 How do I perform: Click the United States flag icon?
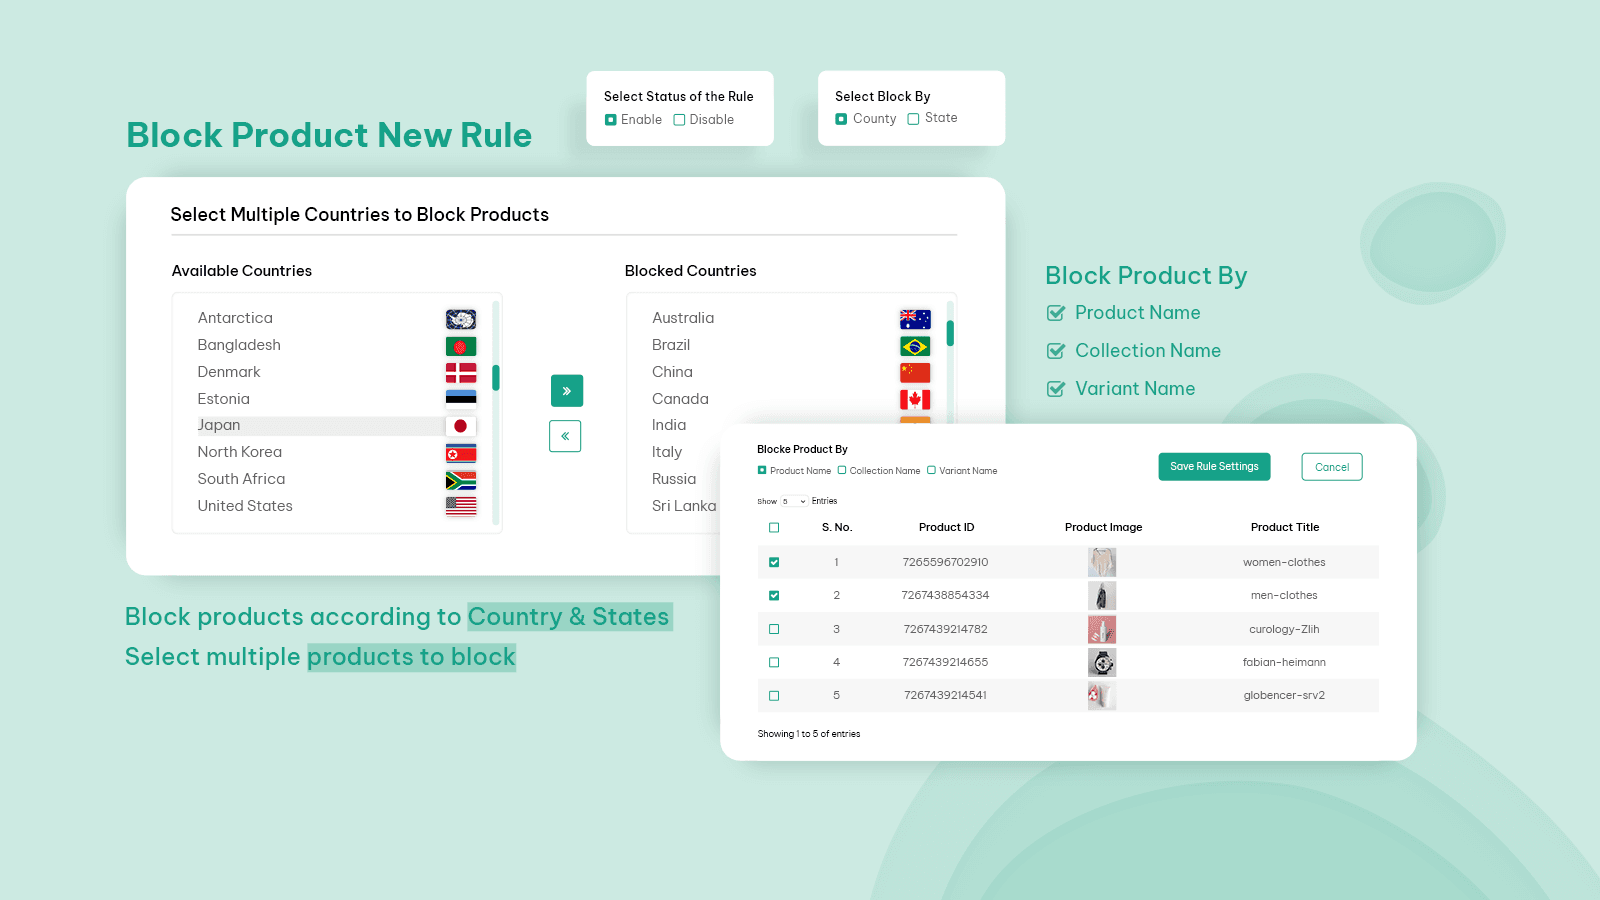(460, 506)
